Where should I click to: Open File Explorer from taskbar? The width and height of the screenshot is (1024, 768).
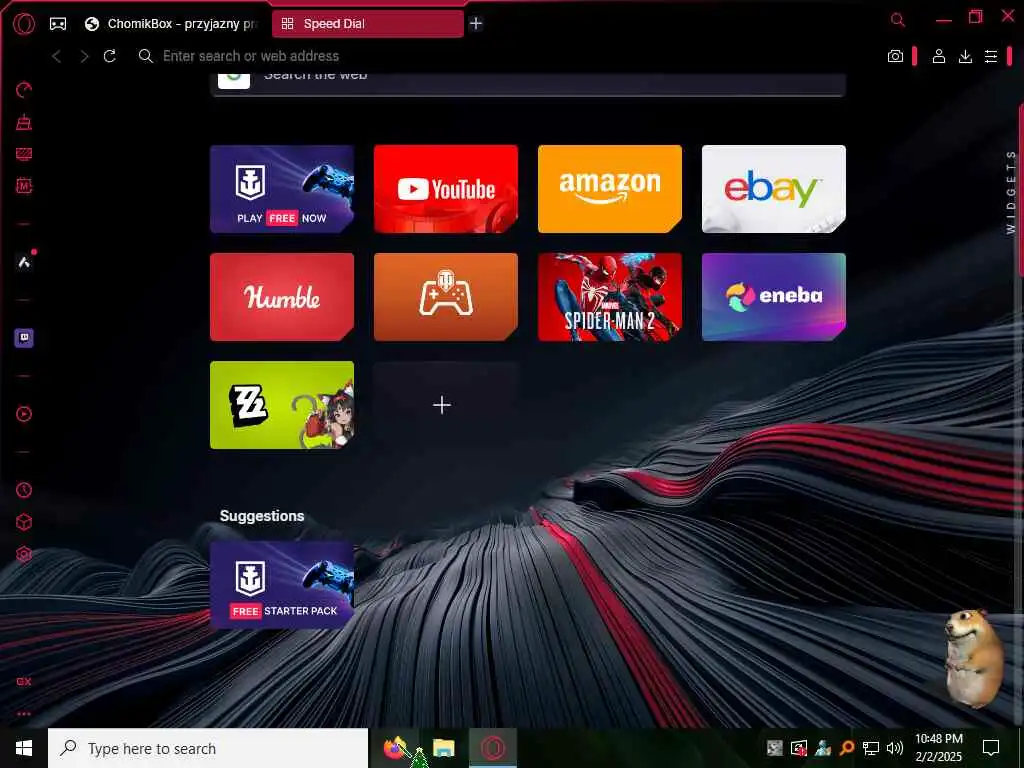(443, 748)
